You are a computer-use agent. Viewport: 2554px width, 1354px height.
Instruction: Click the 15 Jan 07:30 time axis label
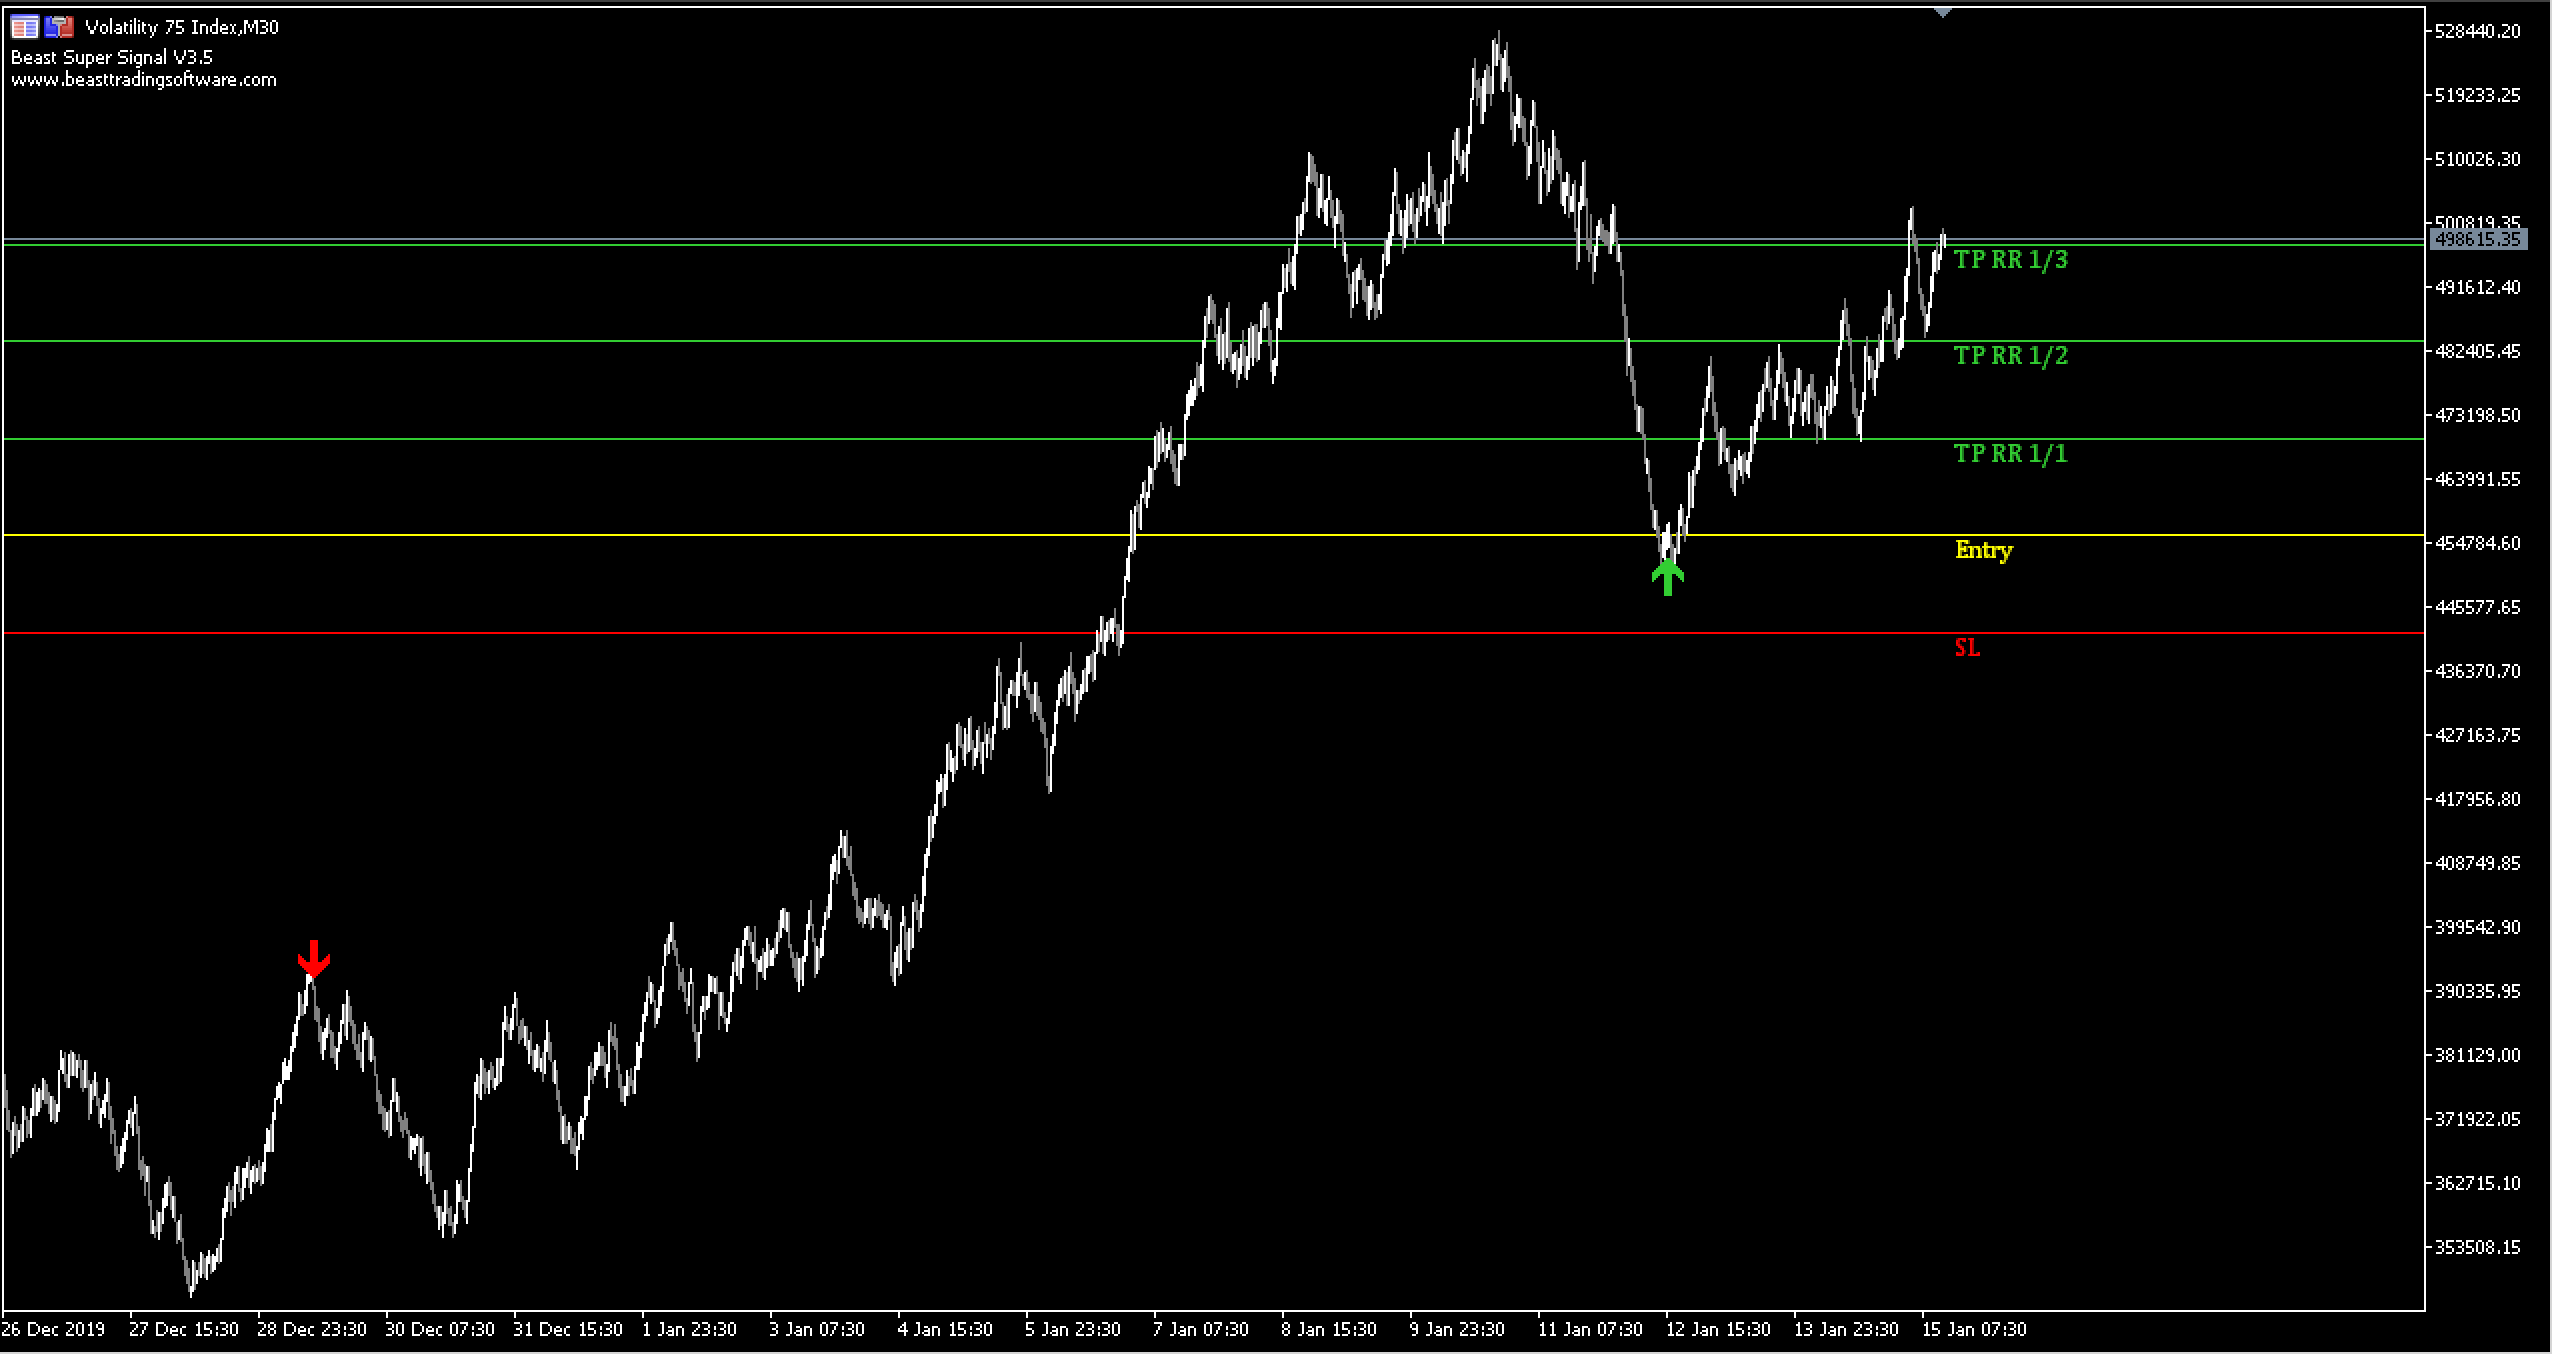1973,1330
